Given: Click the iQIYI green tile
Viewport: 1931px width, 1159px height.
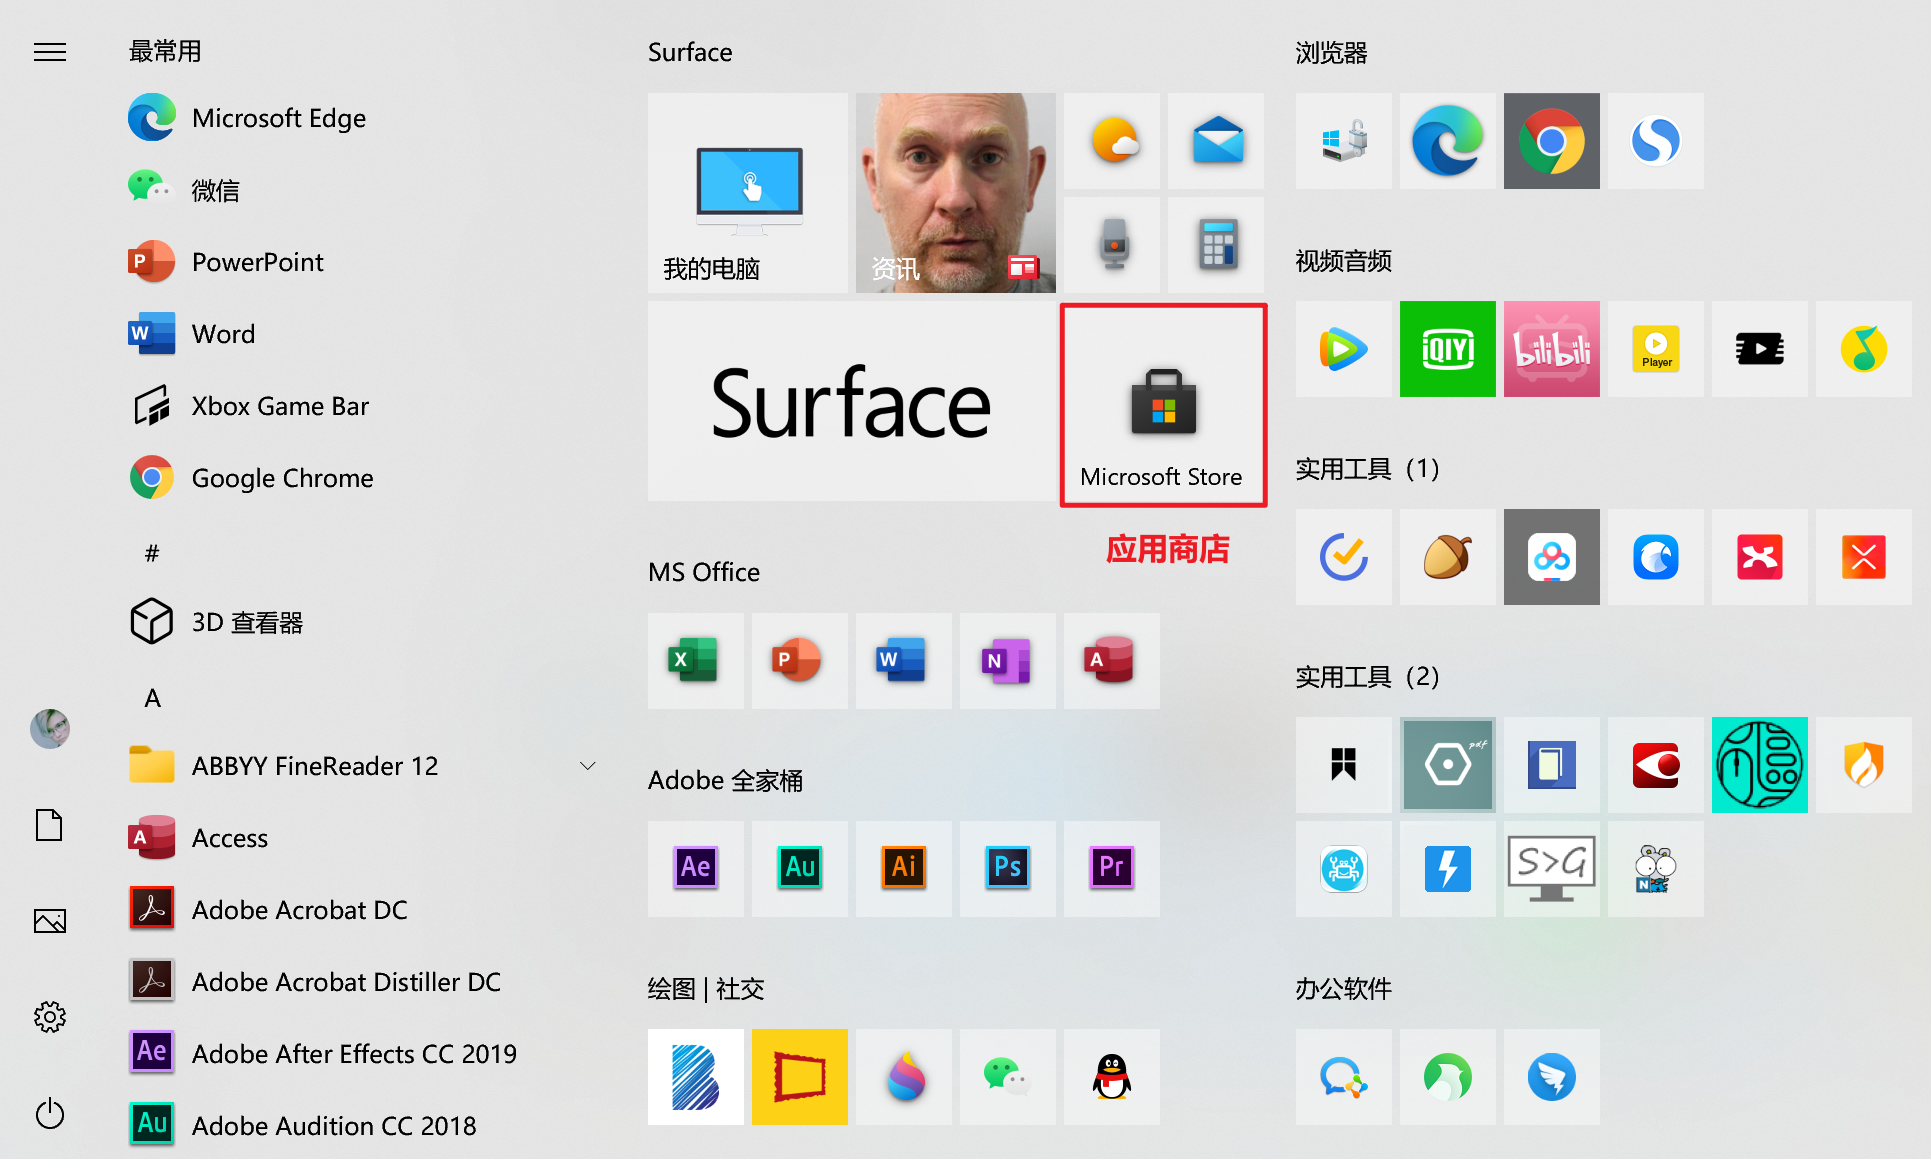Looking at the screenshot, I should (x=1447, y=349).
